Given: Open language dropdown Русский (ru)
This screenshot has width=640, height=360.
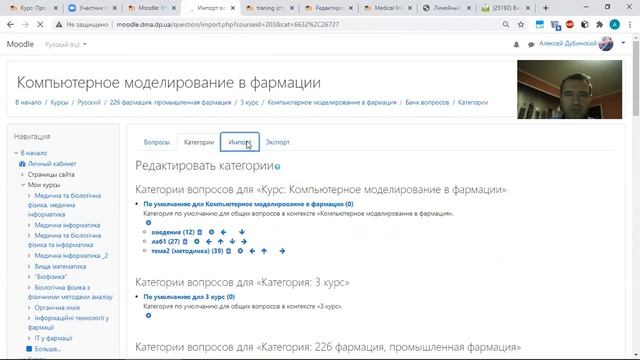Looking at the screenshot, I should click(66, 44).
